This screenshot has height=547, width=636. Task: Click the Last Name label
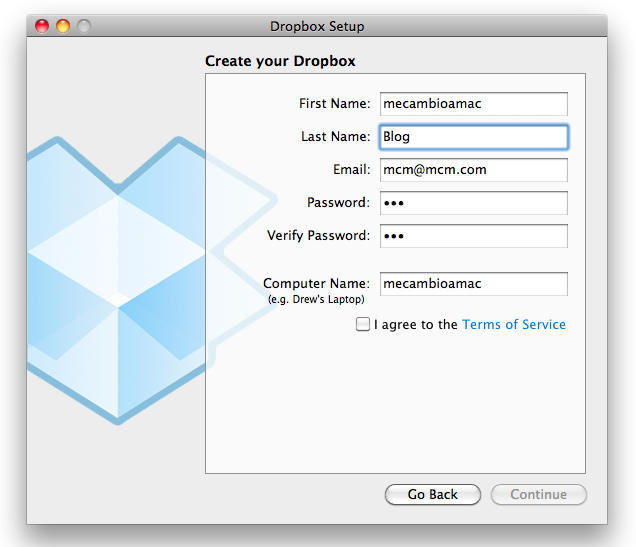[x=335, y=137]
